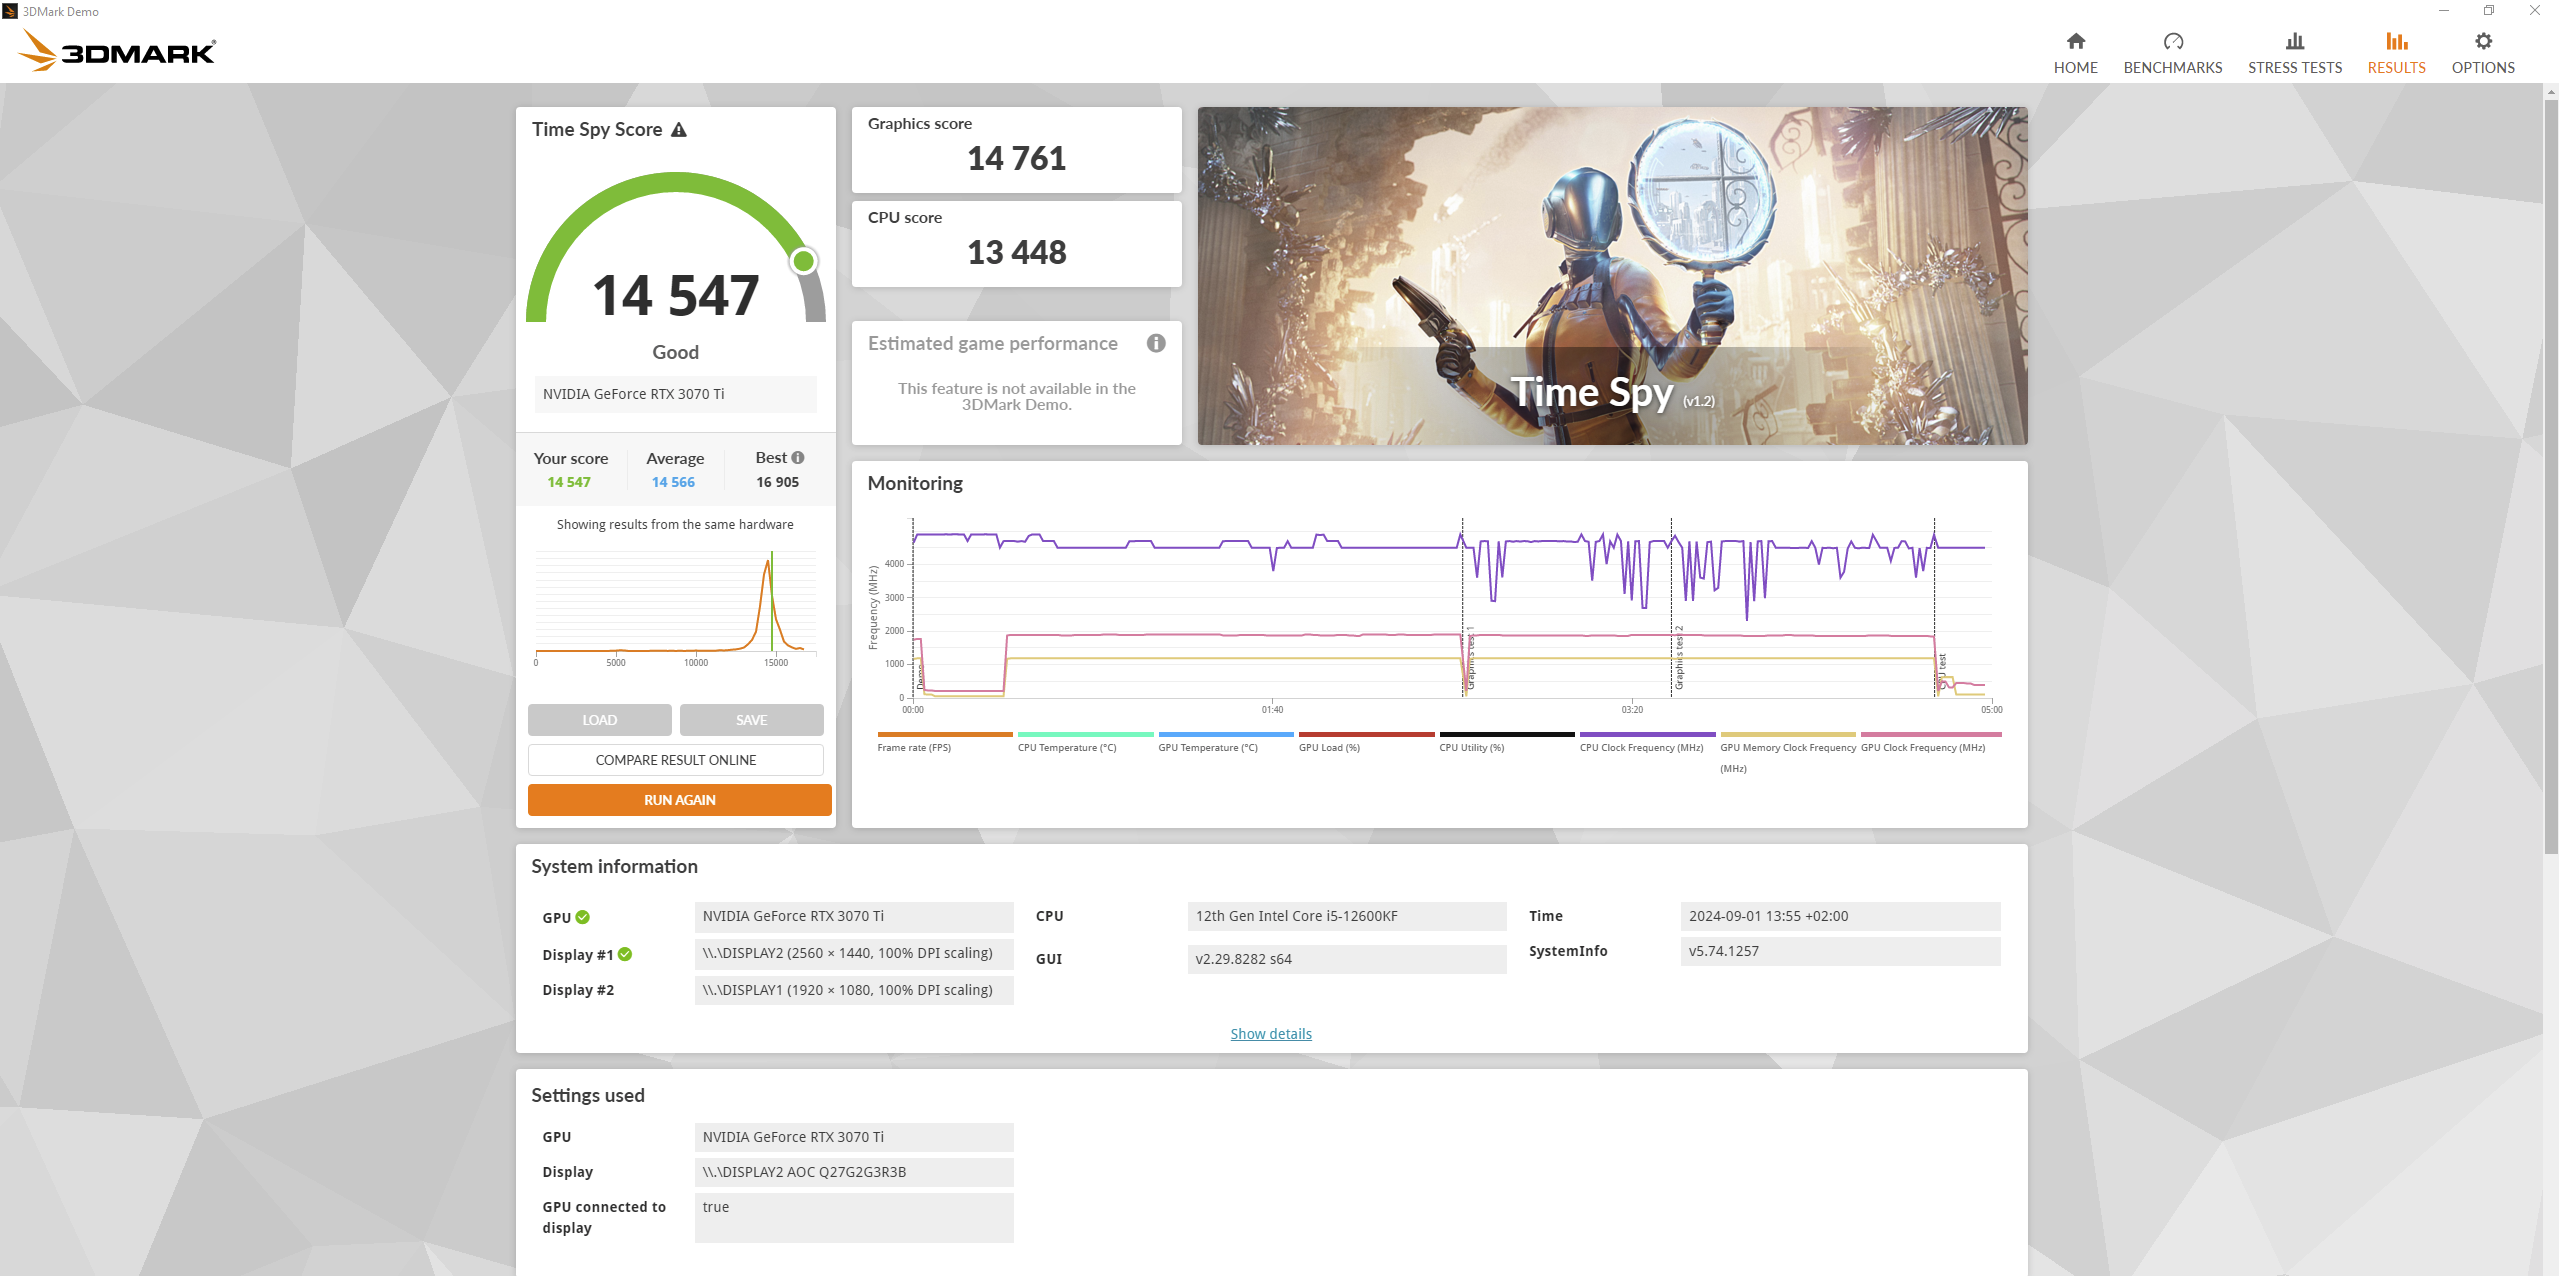The height and width of the screenshot is (1276, 2559).
Task: Open the Benchmarks gauge icon
Action: 2172,42
